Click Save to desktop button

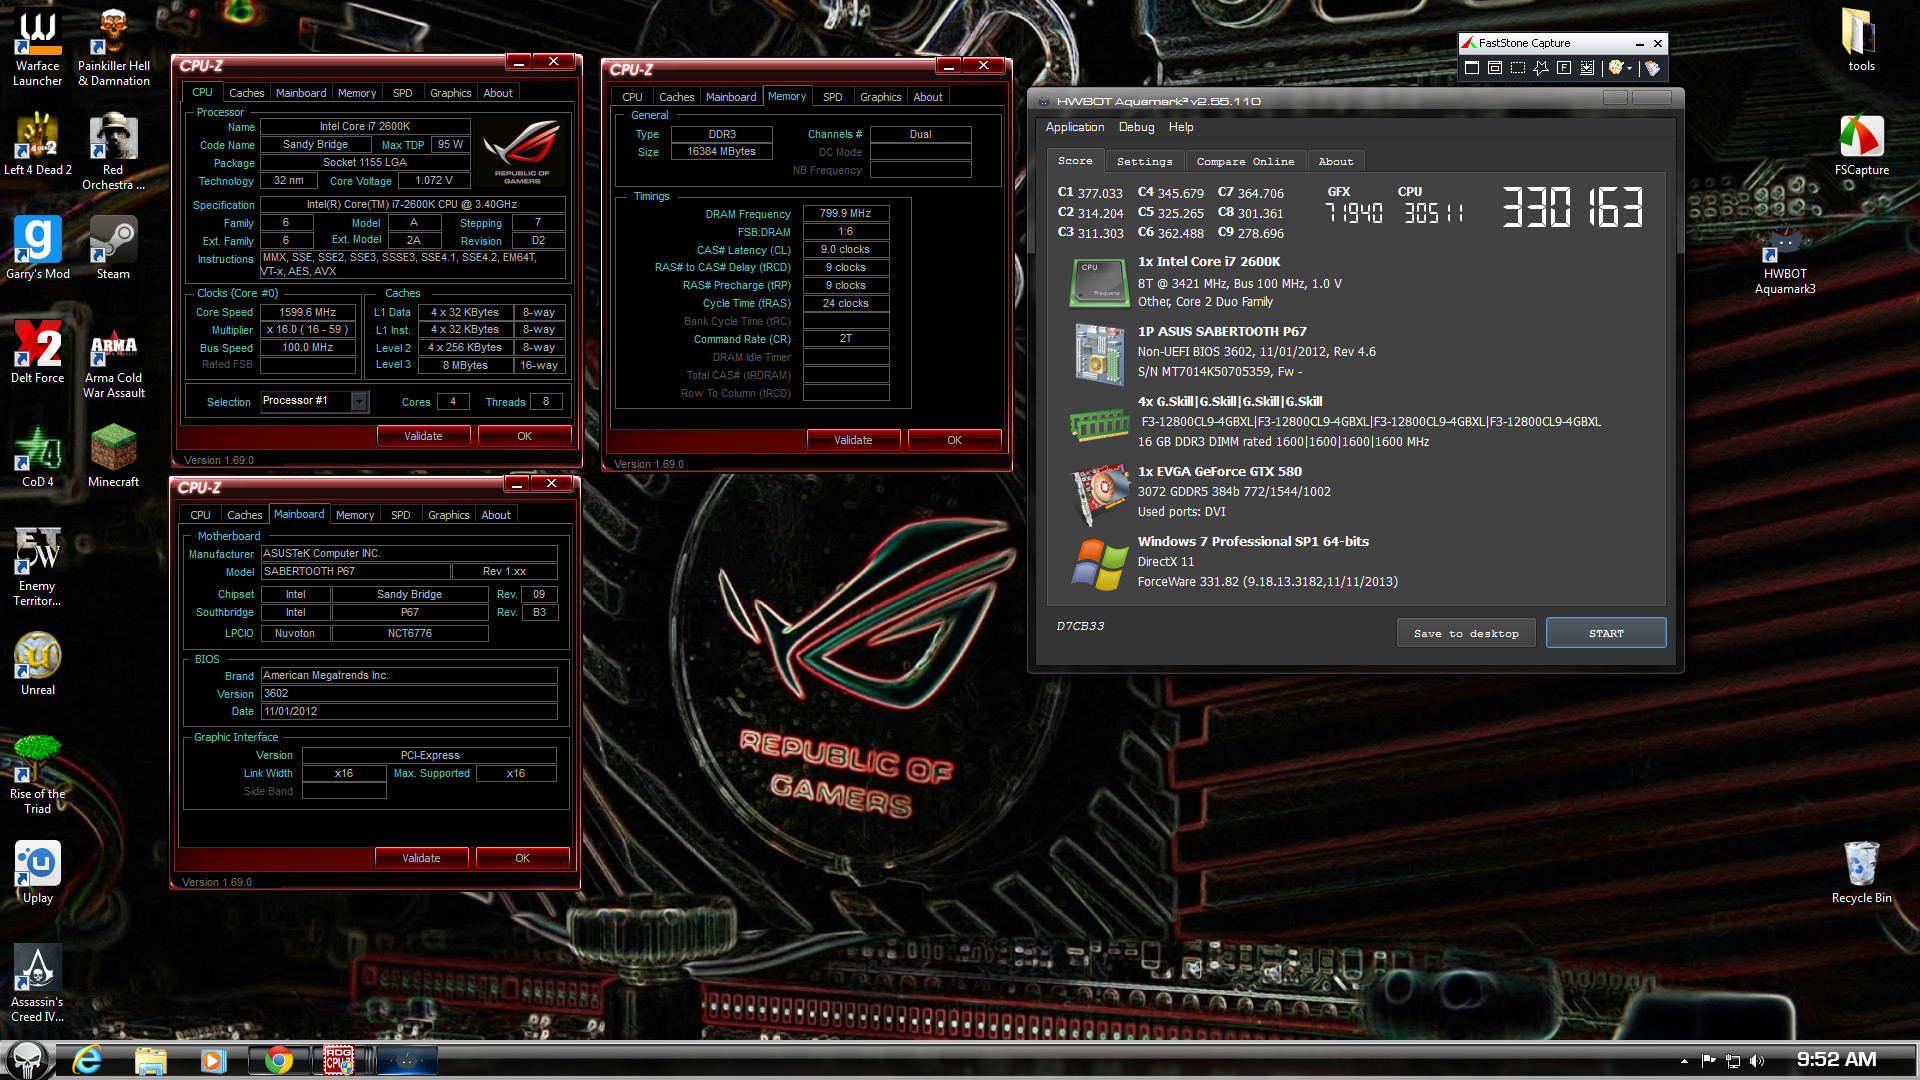(1466, 633)
